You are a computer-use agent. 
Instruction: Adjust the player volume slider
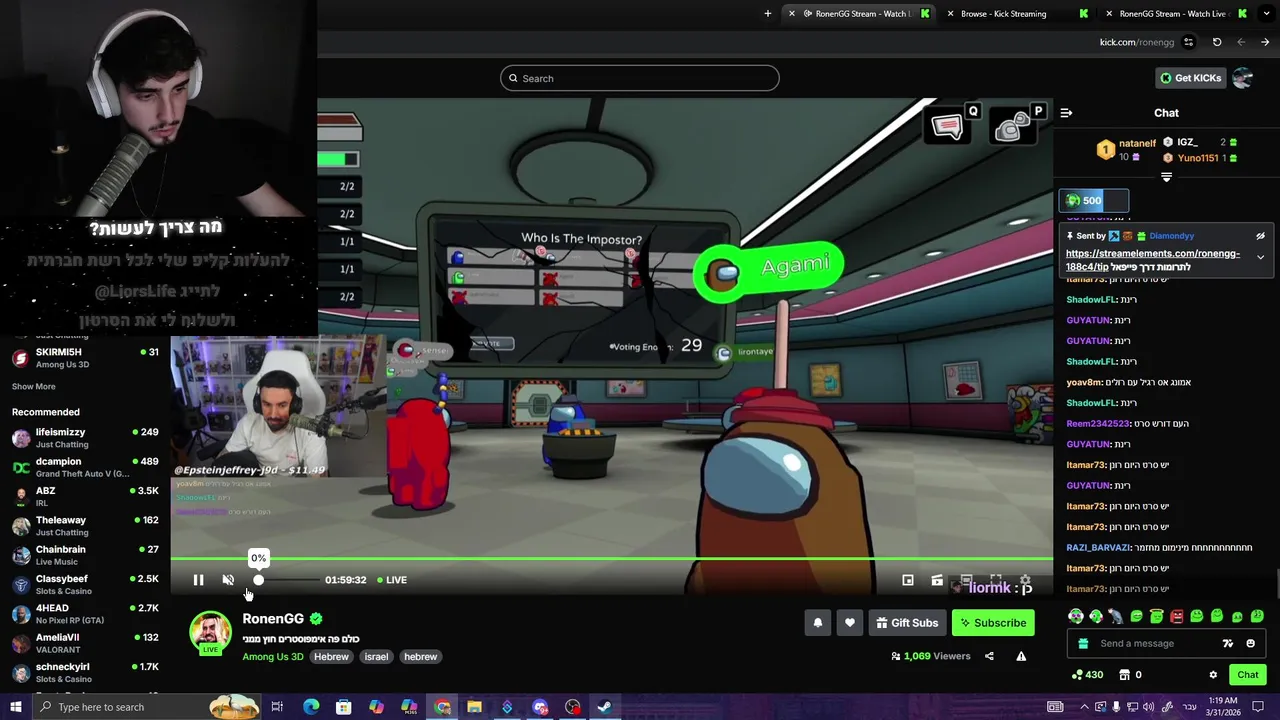pyautogui.click(x=288, y=580)
